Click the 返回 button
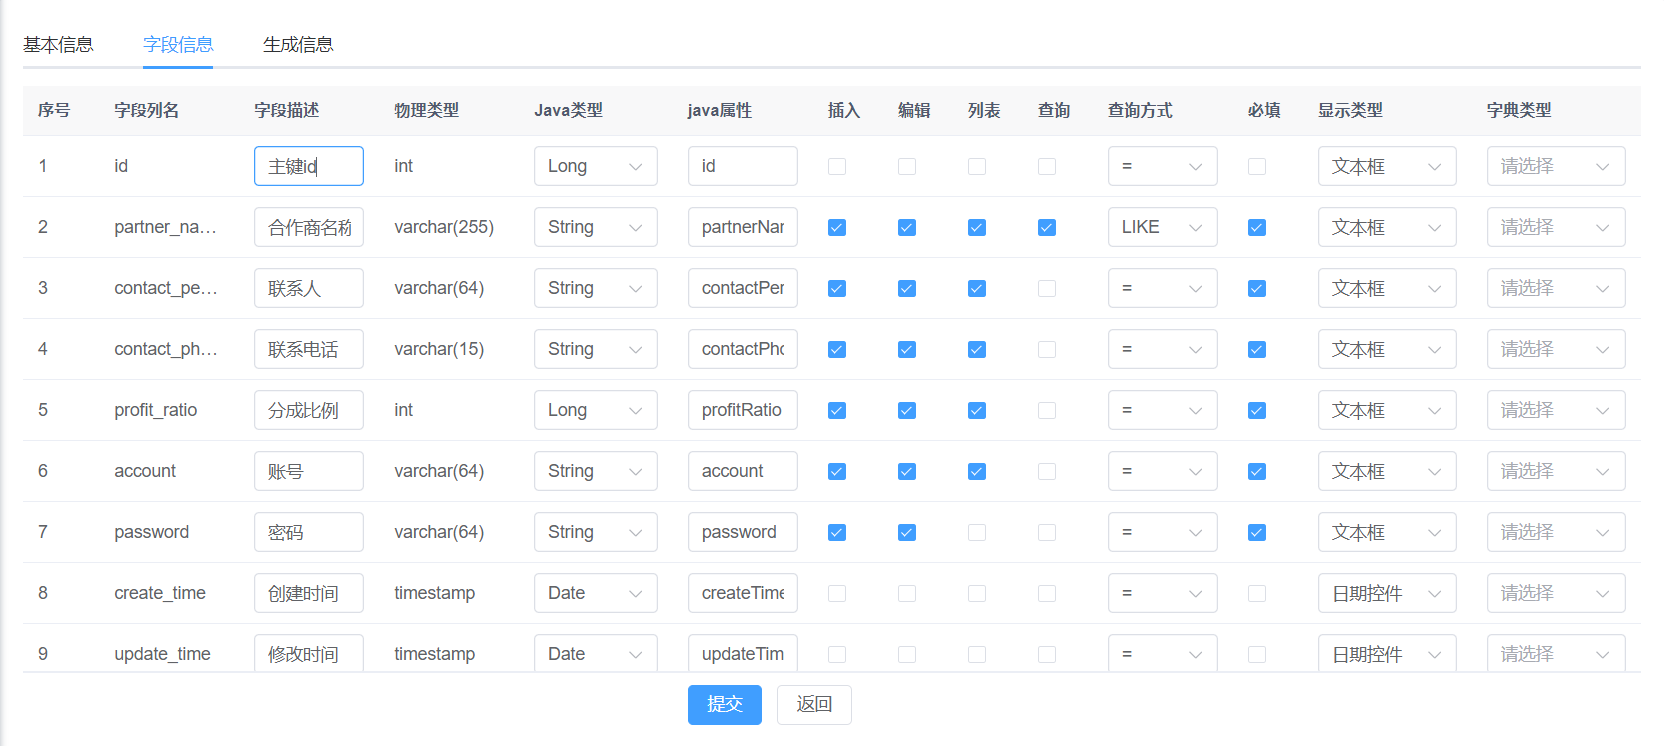This screenshot has width=1664, height=746. click(814, 704)
